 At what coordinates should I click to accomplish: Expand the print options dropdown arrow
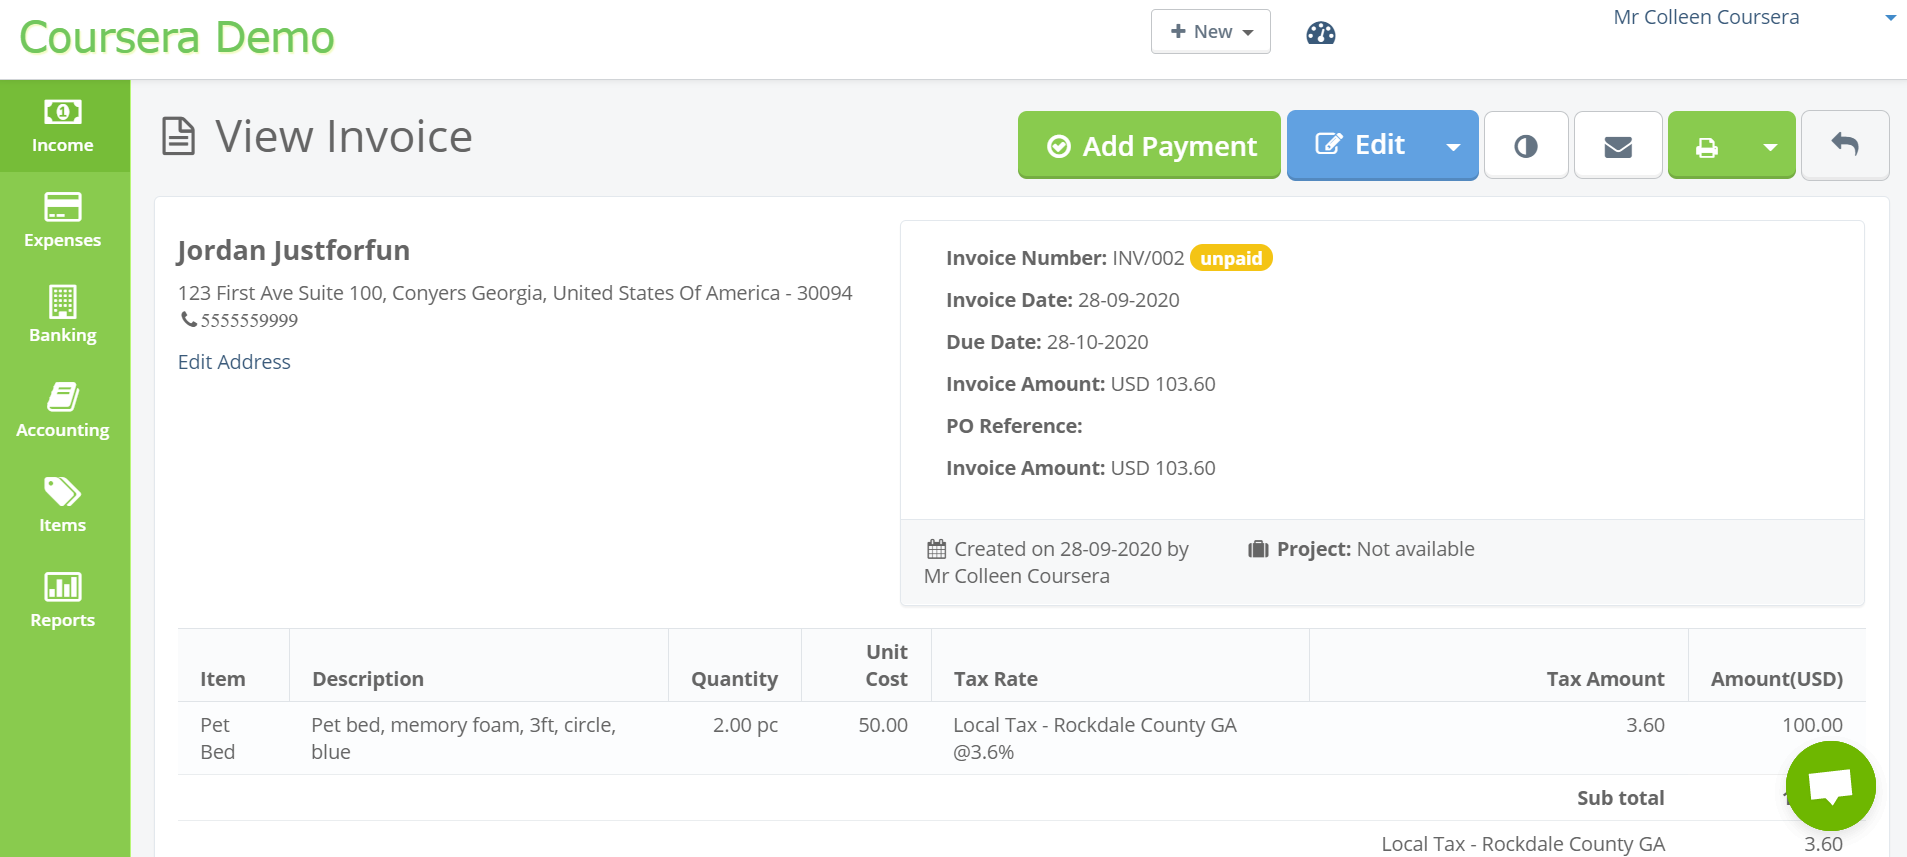tap(1770, 147)
